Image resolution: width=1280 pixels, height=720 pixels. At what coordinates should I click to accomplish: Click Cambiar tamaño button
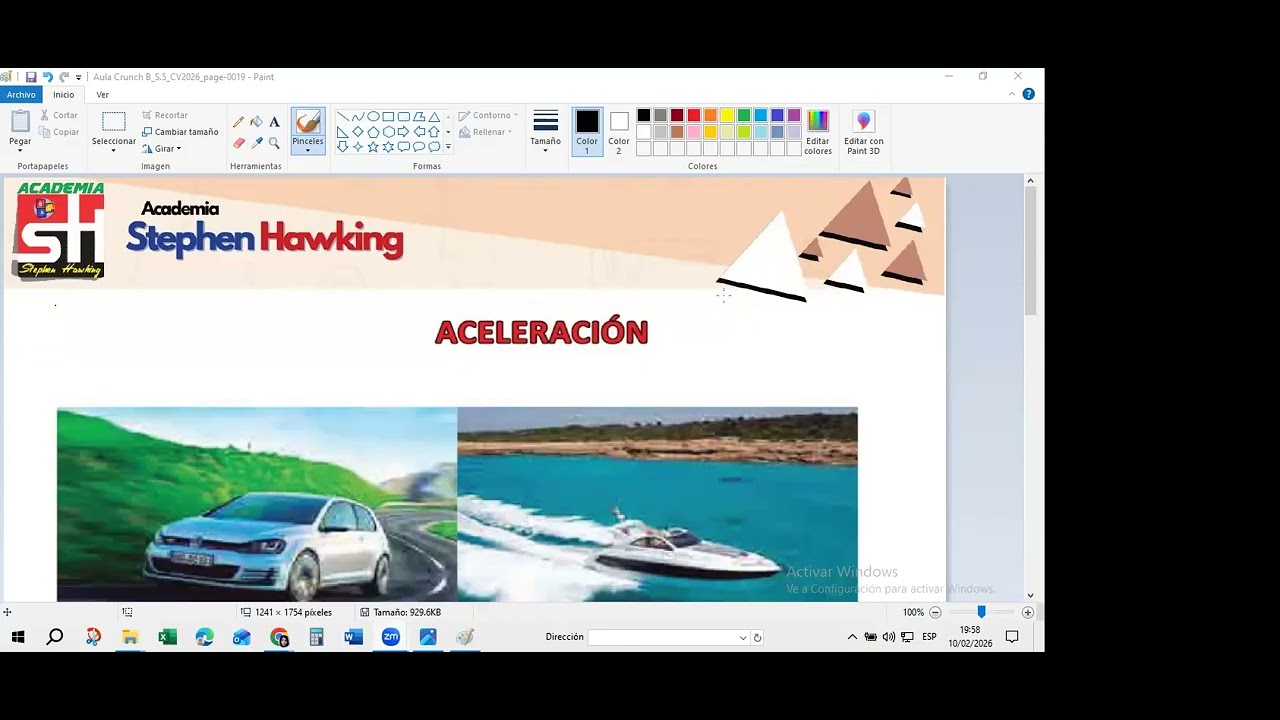coord(180,132)
